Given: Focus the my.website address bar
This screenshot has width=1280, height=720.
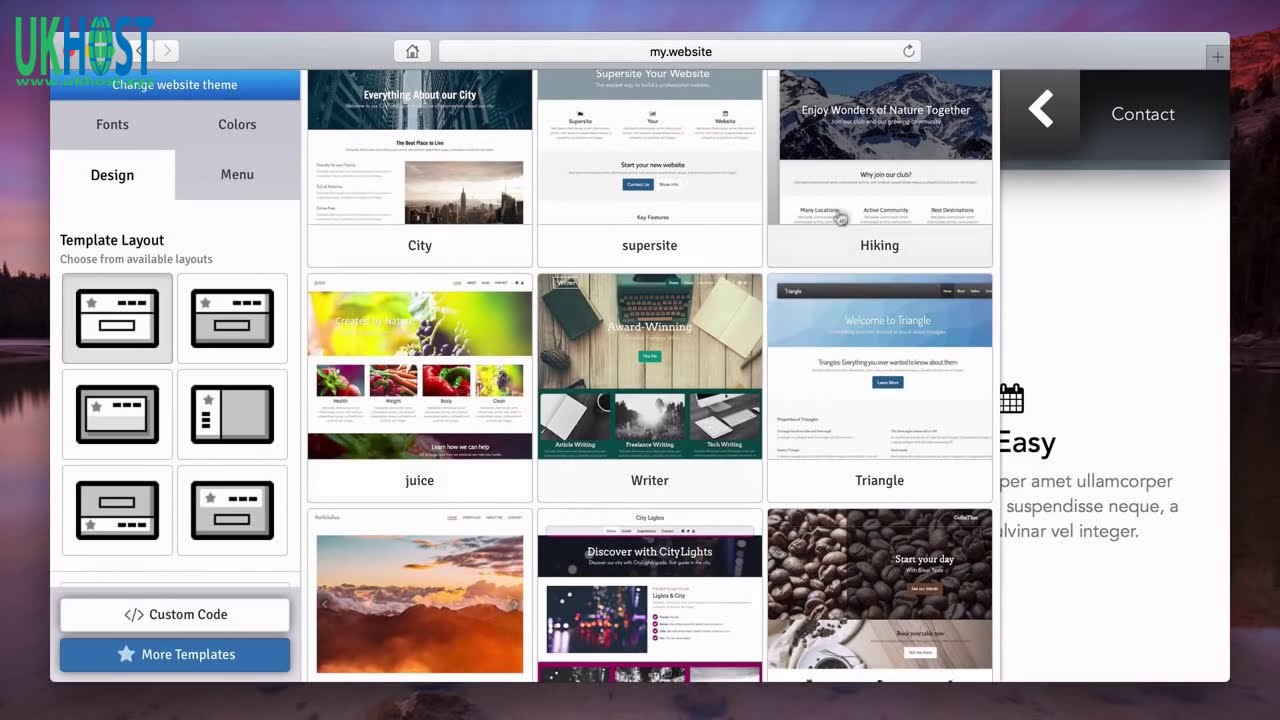Looking at the screenshot, I should click(x=680, y=51).
